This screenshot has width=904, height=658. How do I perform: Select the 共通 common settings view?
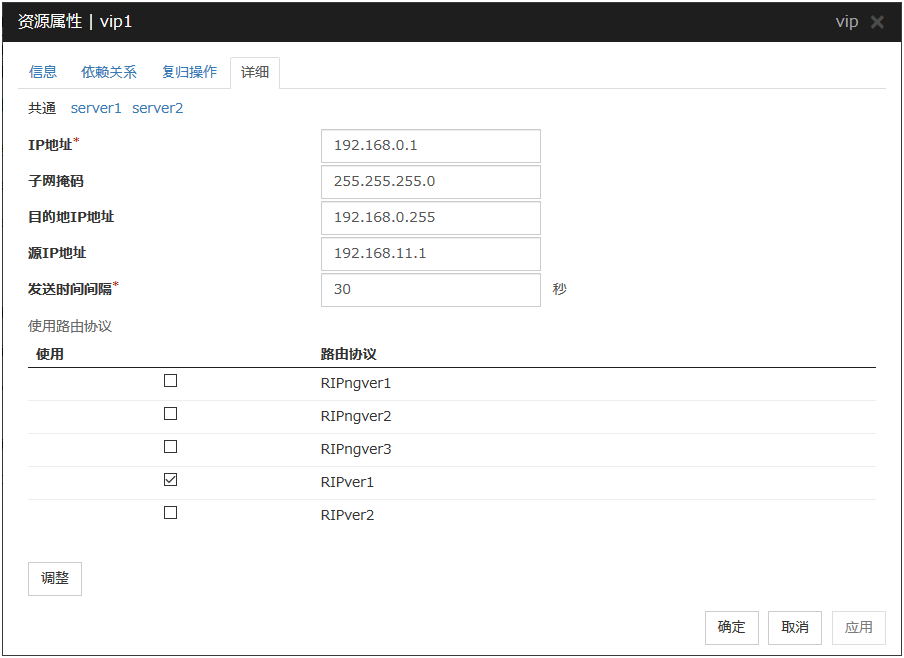click(42, 108)
